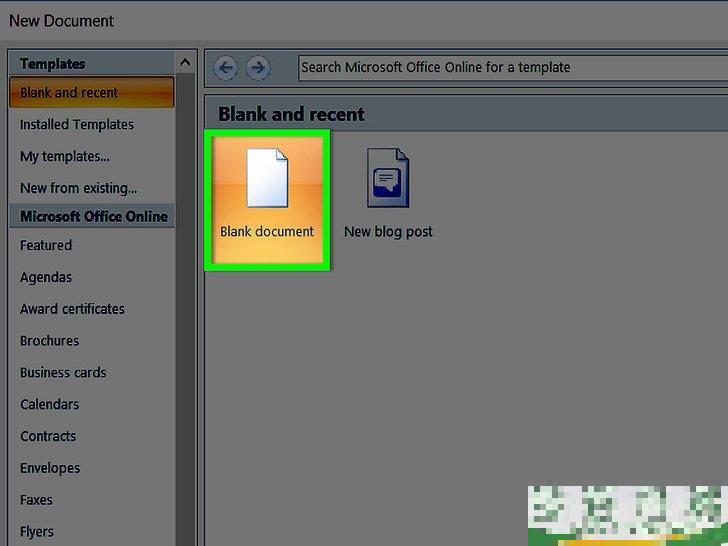Click the Office Online template search field
This screenshot has width=728, height=546.
pos(510,68)
